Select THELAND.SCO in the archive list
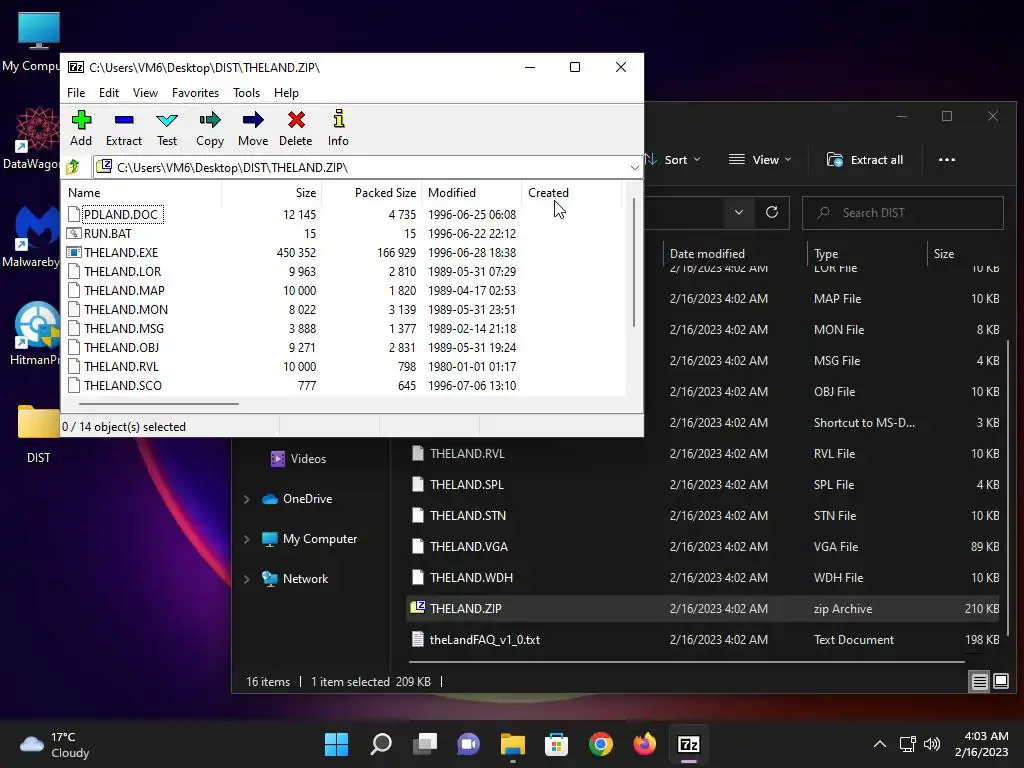 click(x=122, y=385)
